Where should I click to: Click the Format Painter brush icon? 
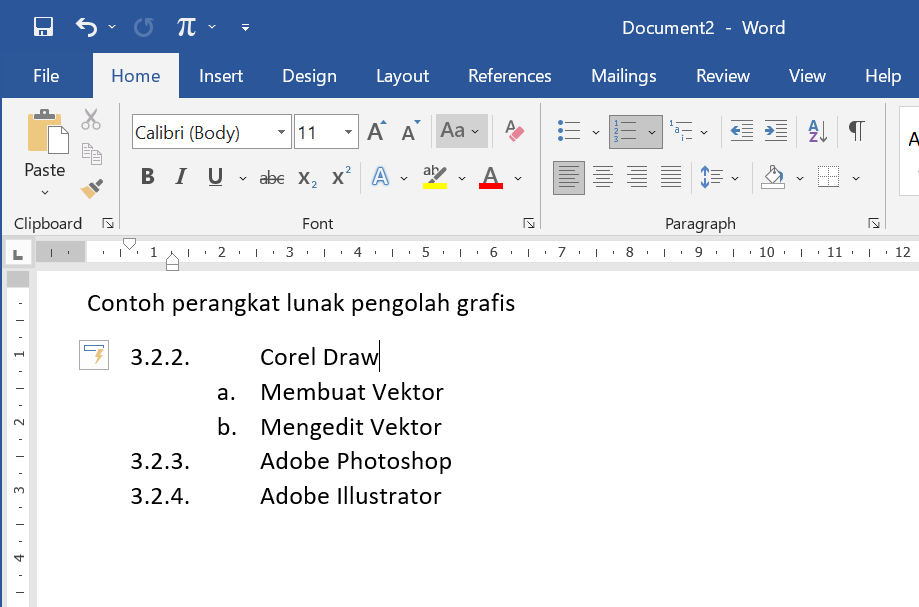[92, 189]
